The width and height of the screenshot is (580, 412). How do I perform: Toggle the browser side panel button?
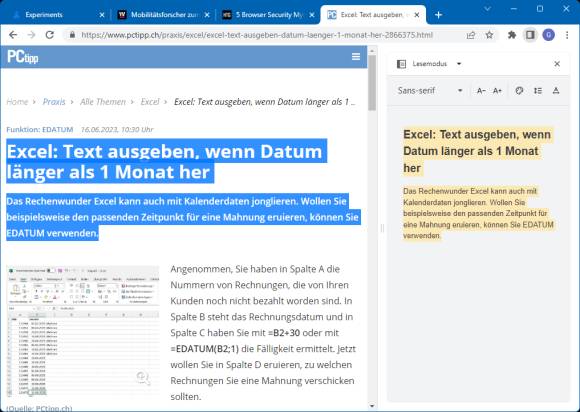pos(530,35)
